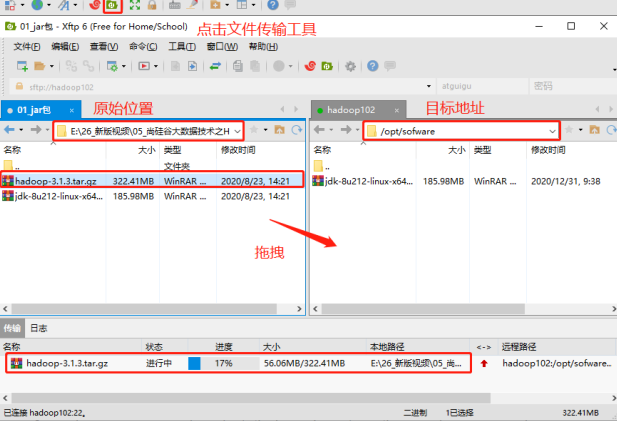The width and height of the screenshot is (617, 421).
Task: Click the blue Help question mark in Xftp toolbar
Action: pos(373,66)
